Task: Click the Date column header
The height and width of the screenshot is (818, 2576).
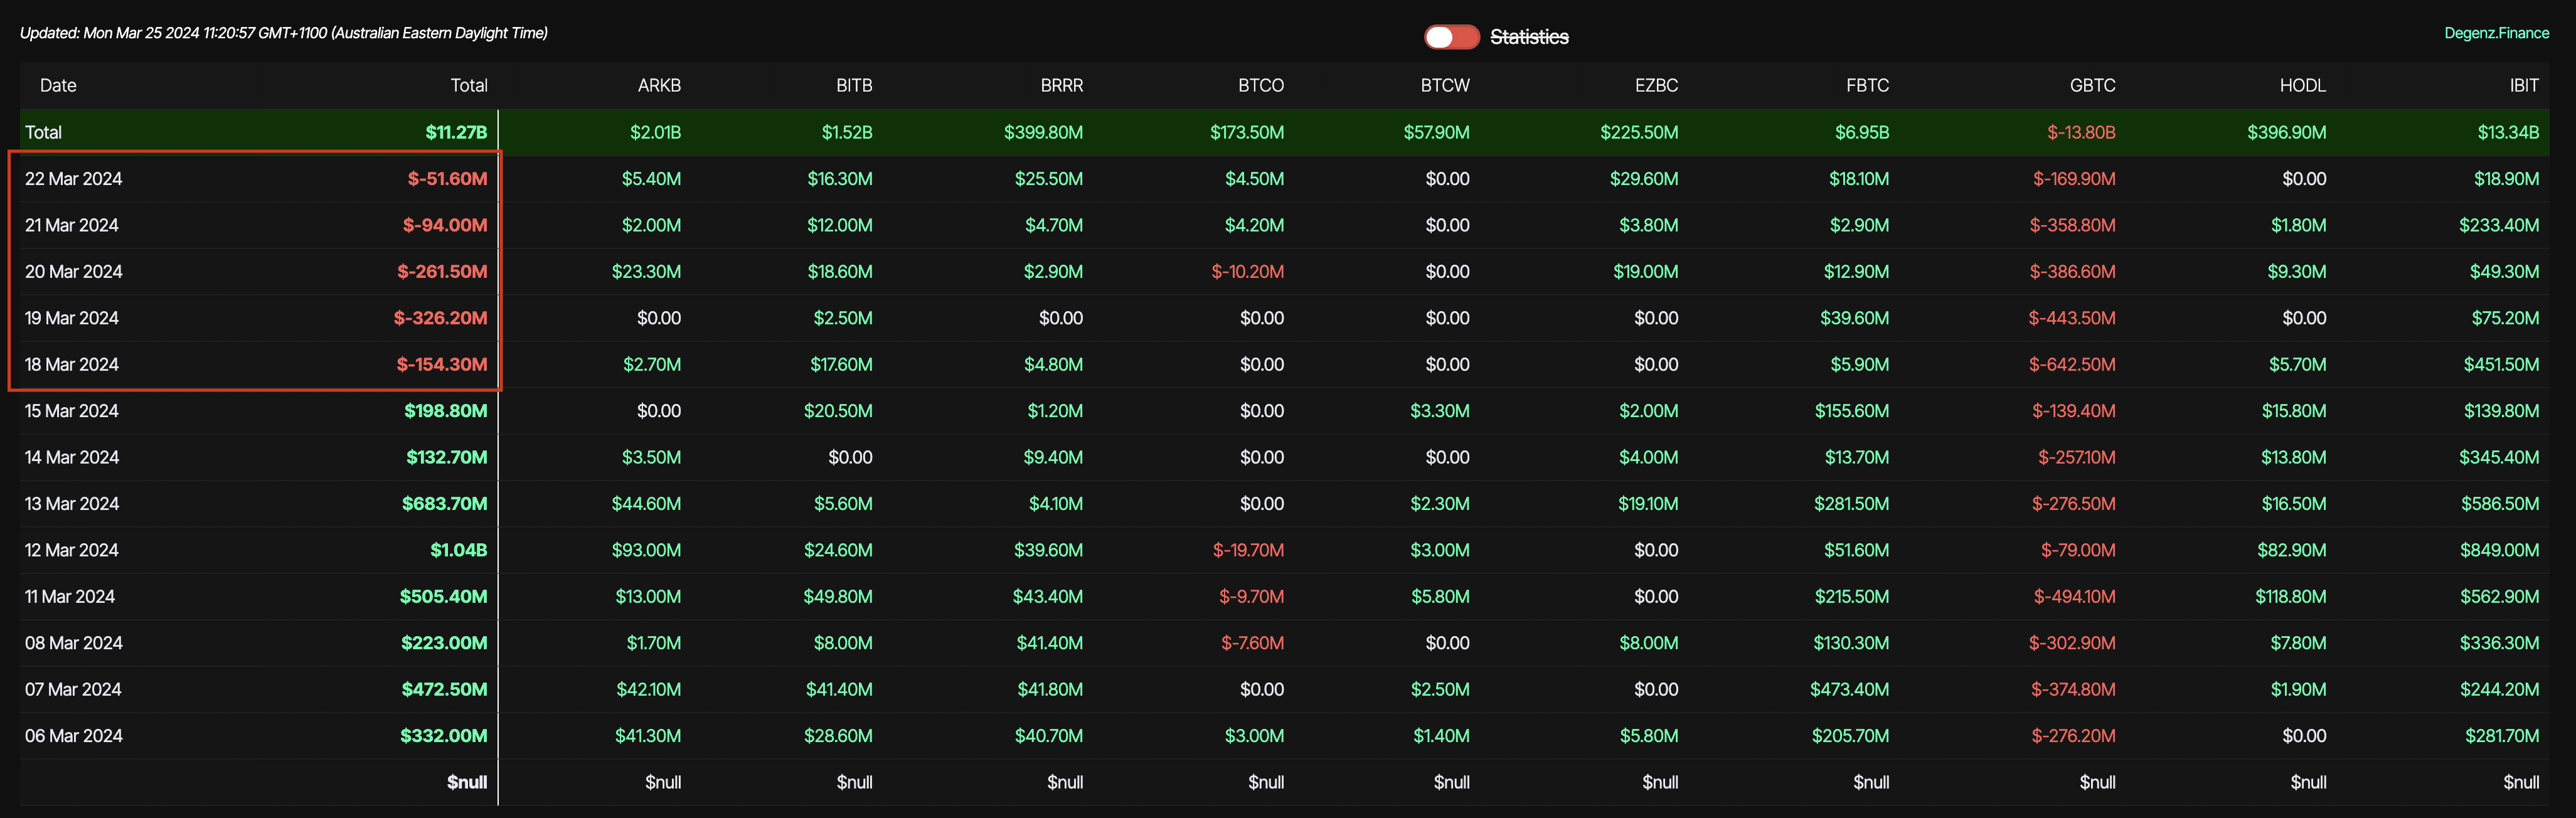Action: 58,85
